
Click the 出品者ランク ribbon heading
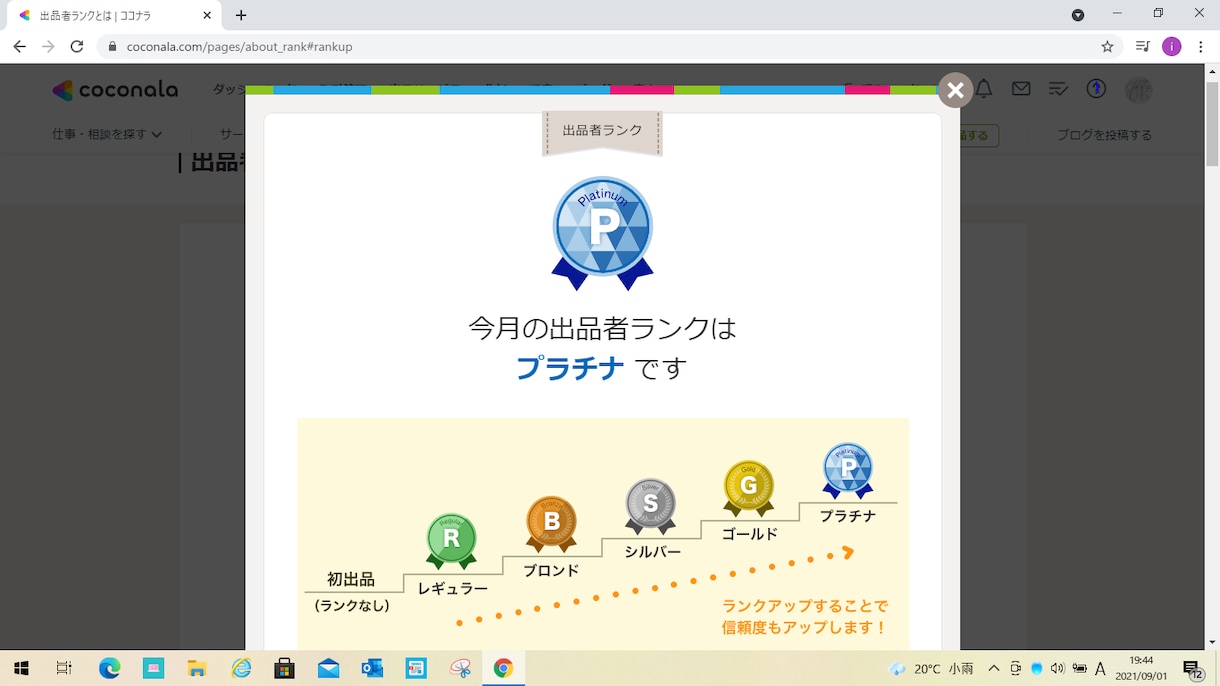pos(602,133)
